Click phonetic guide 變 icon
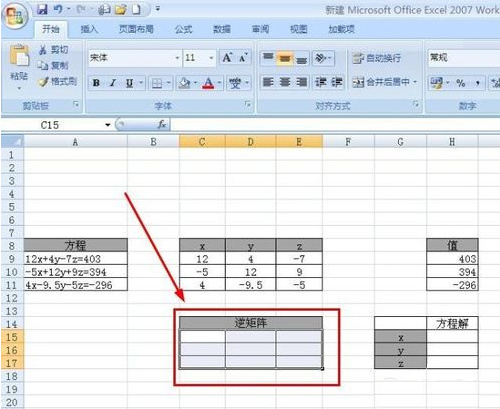The image size is (500, 409). click(x=235, y=83)
